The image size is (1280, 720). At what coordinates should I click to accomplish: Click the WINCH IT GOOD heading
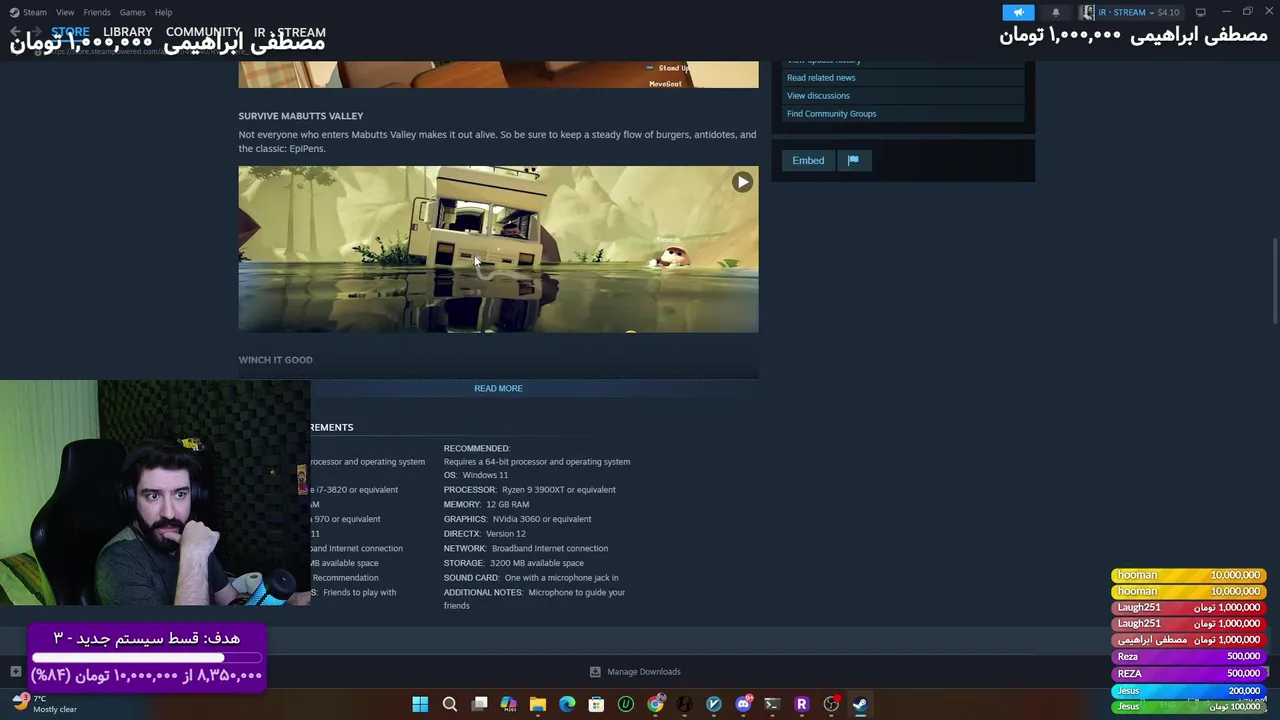click(x=275, y=360)
